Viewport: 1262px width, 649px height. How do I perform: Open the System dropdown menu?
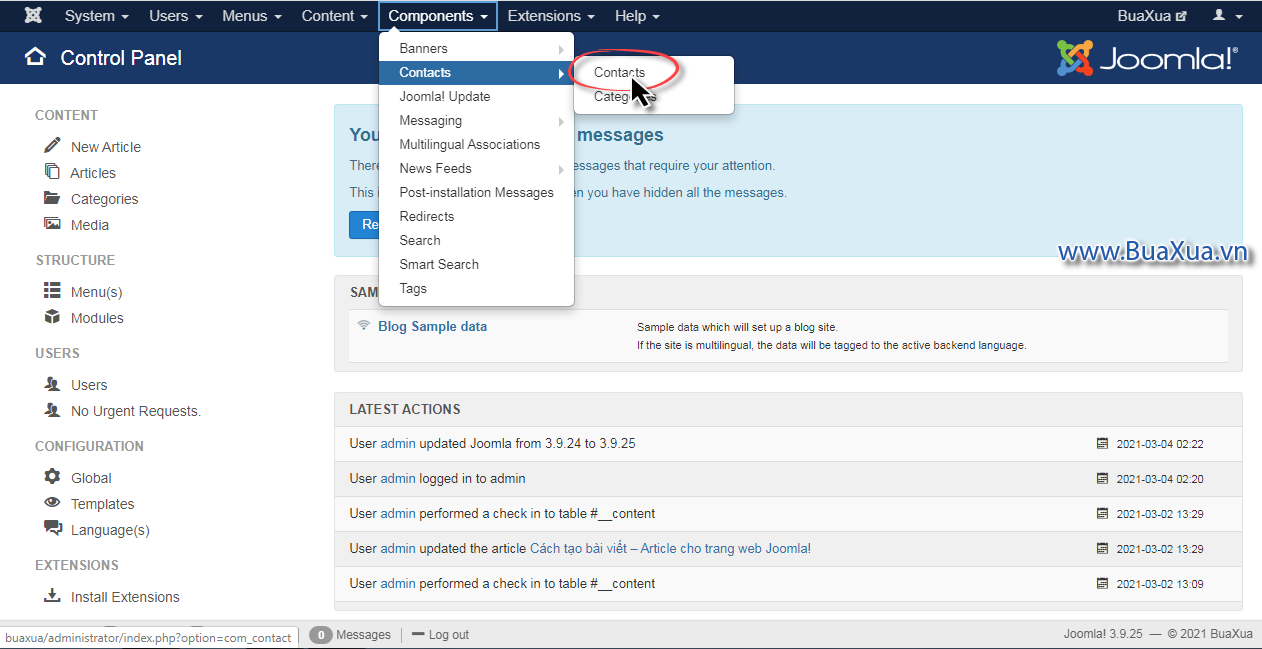click(97, 16)
